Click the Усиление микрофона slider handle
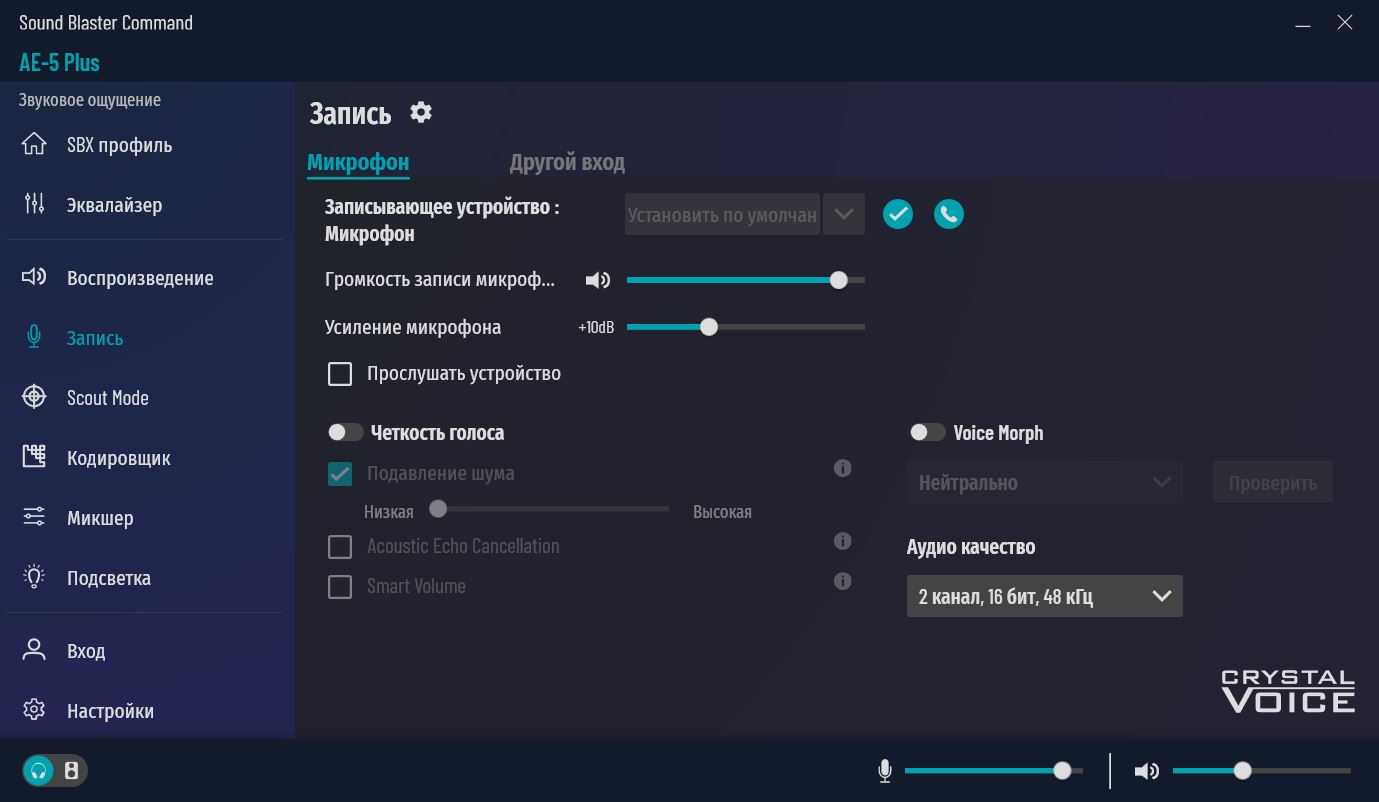This screenshot has height=802, width=1379. point(709,327)
